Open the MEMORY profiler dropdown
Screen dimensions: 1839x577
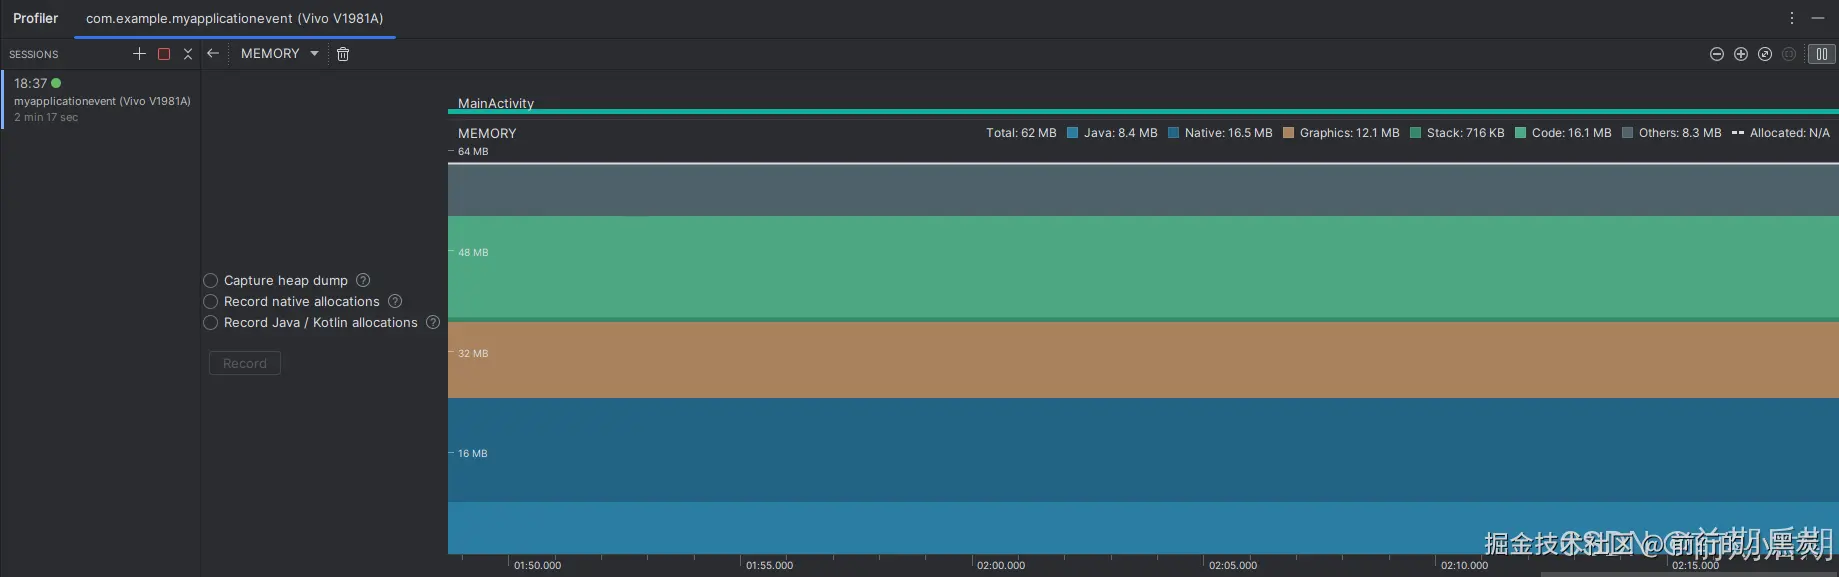(280, 54)
